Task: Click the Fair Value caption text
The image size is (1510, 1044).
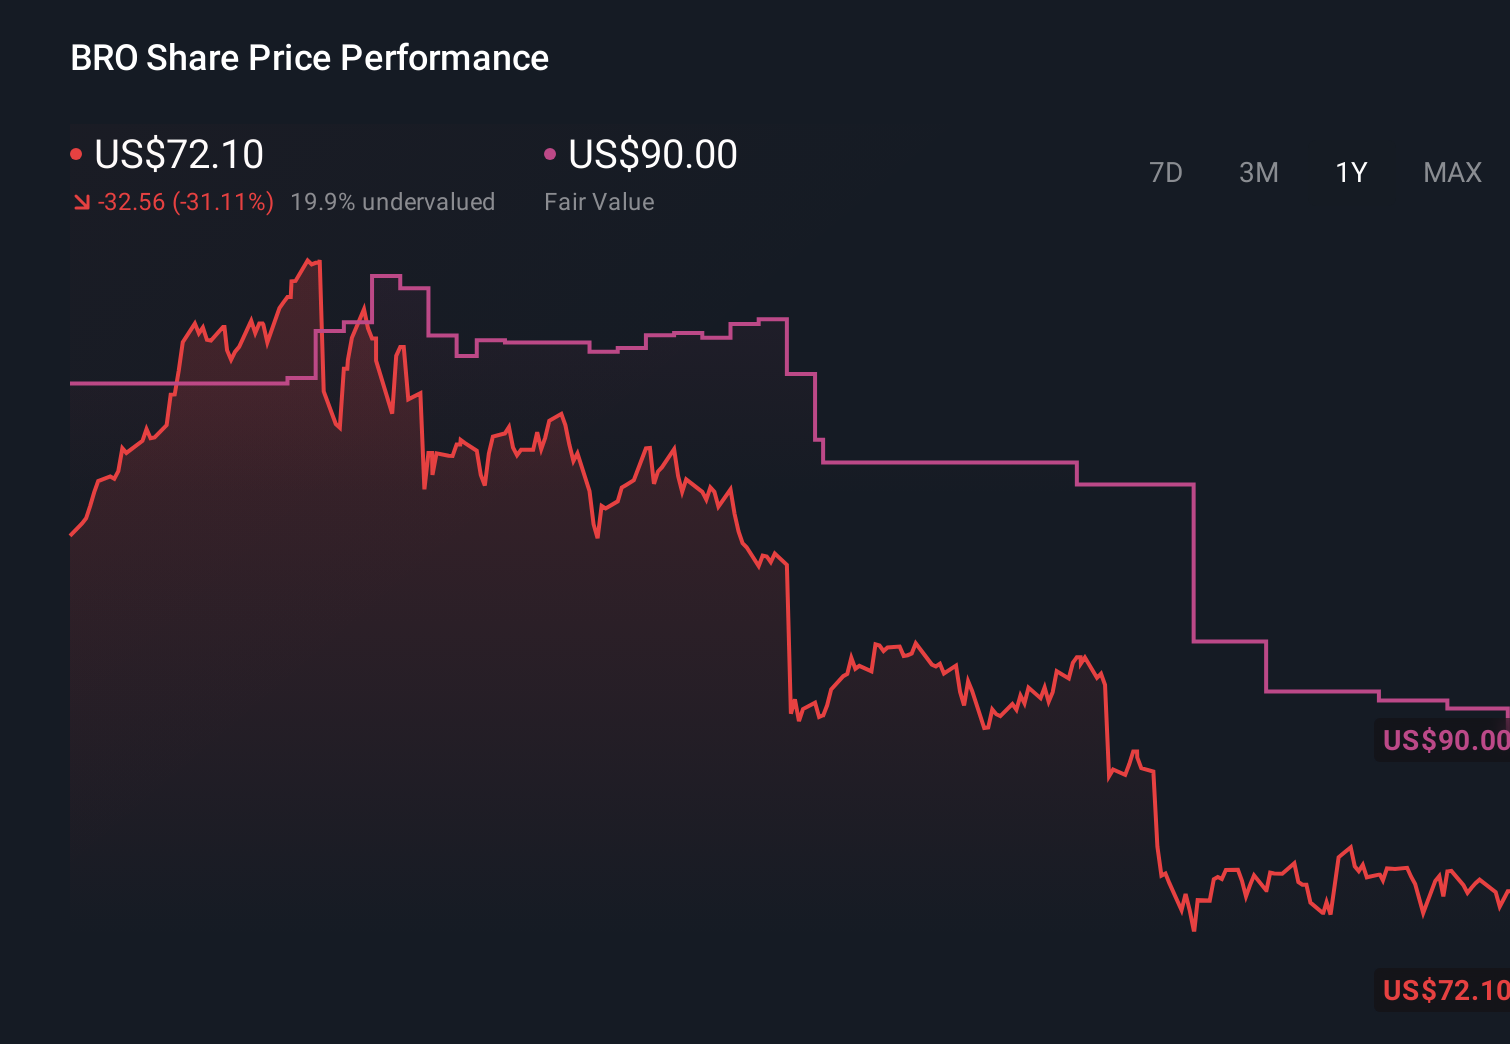Action: point(599,201)
